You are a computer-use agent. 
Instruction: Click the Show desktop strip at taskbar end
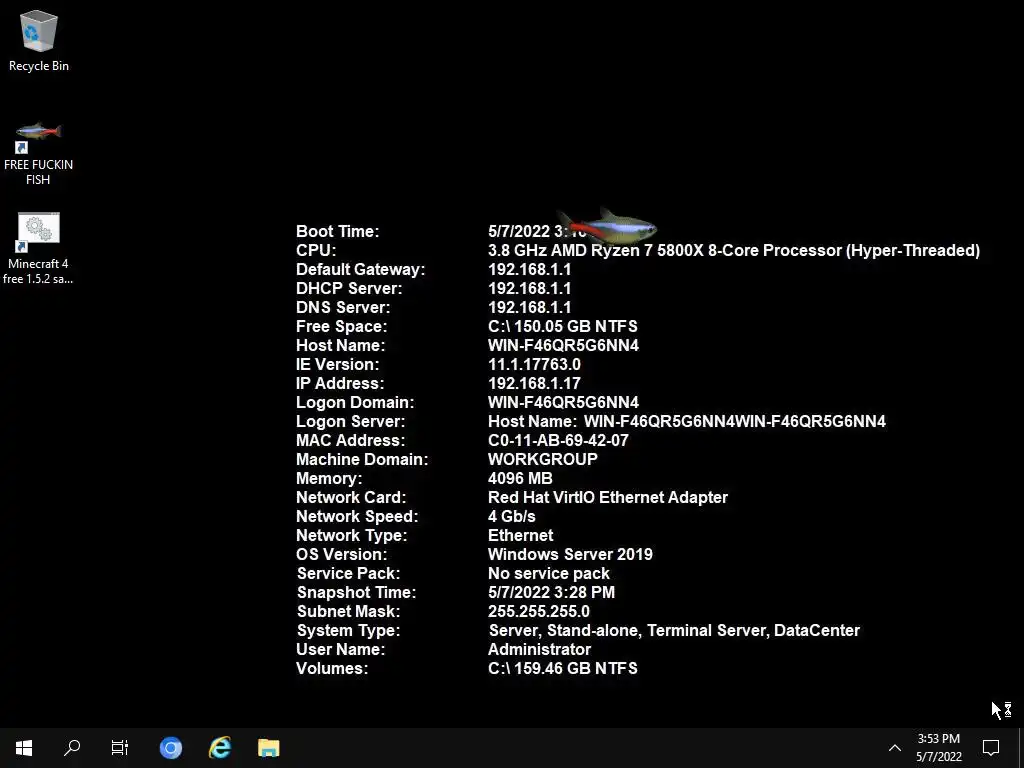[1021, 748]
